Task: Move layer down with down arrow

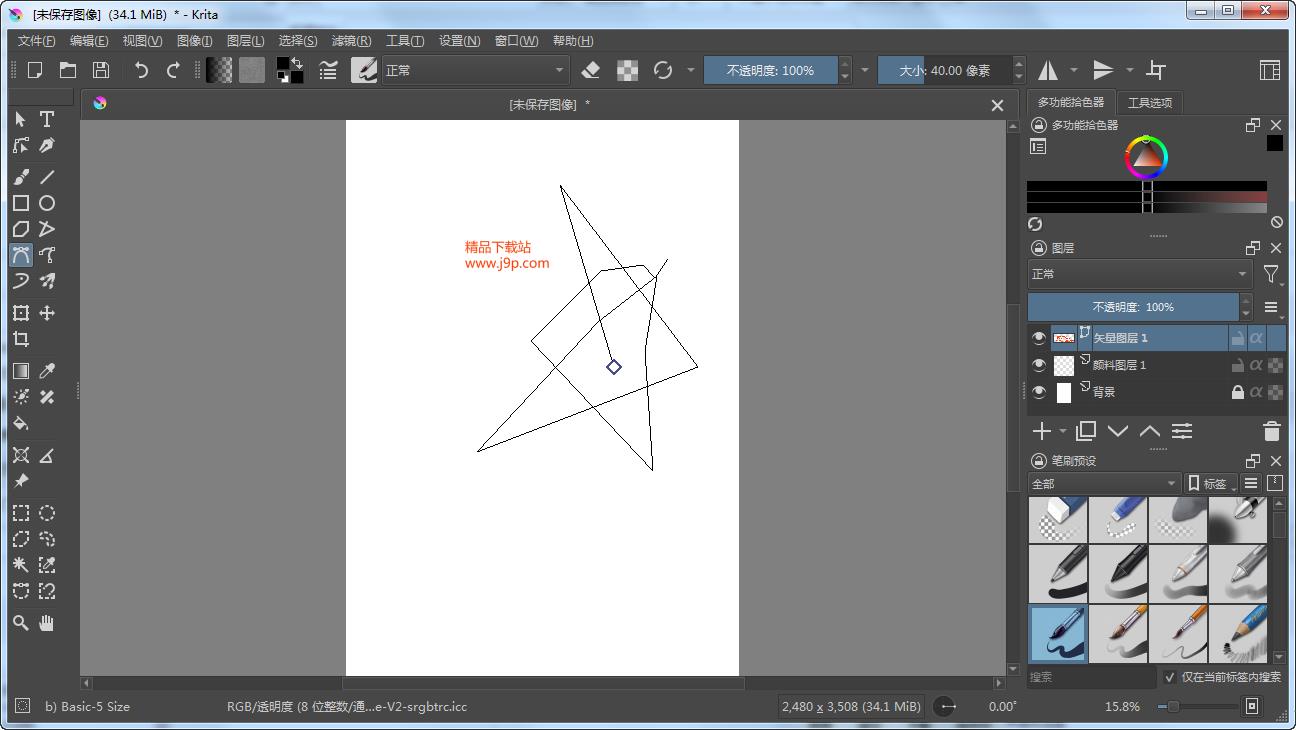Action: pyautogui.click(x=1118, y=431)
